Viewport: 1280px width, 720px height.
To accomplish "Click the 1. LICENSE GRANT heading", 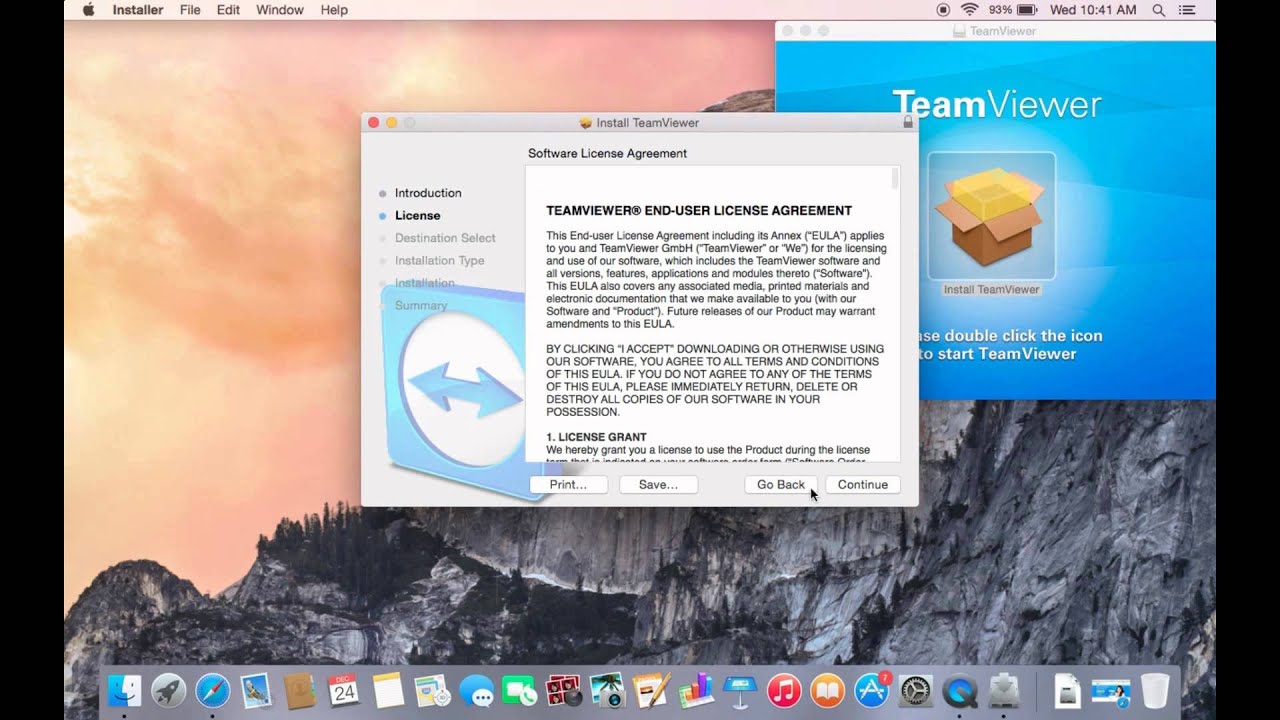I will [596, 437].
